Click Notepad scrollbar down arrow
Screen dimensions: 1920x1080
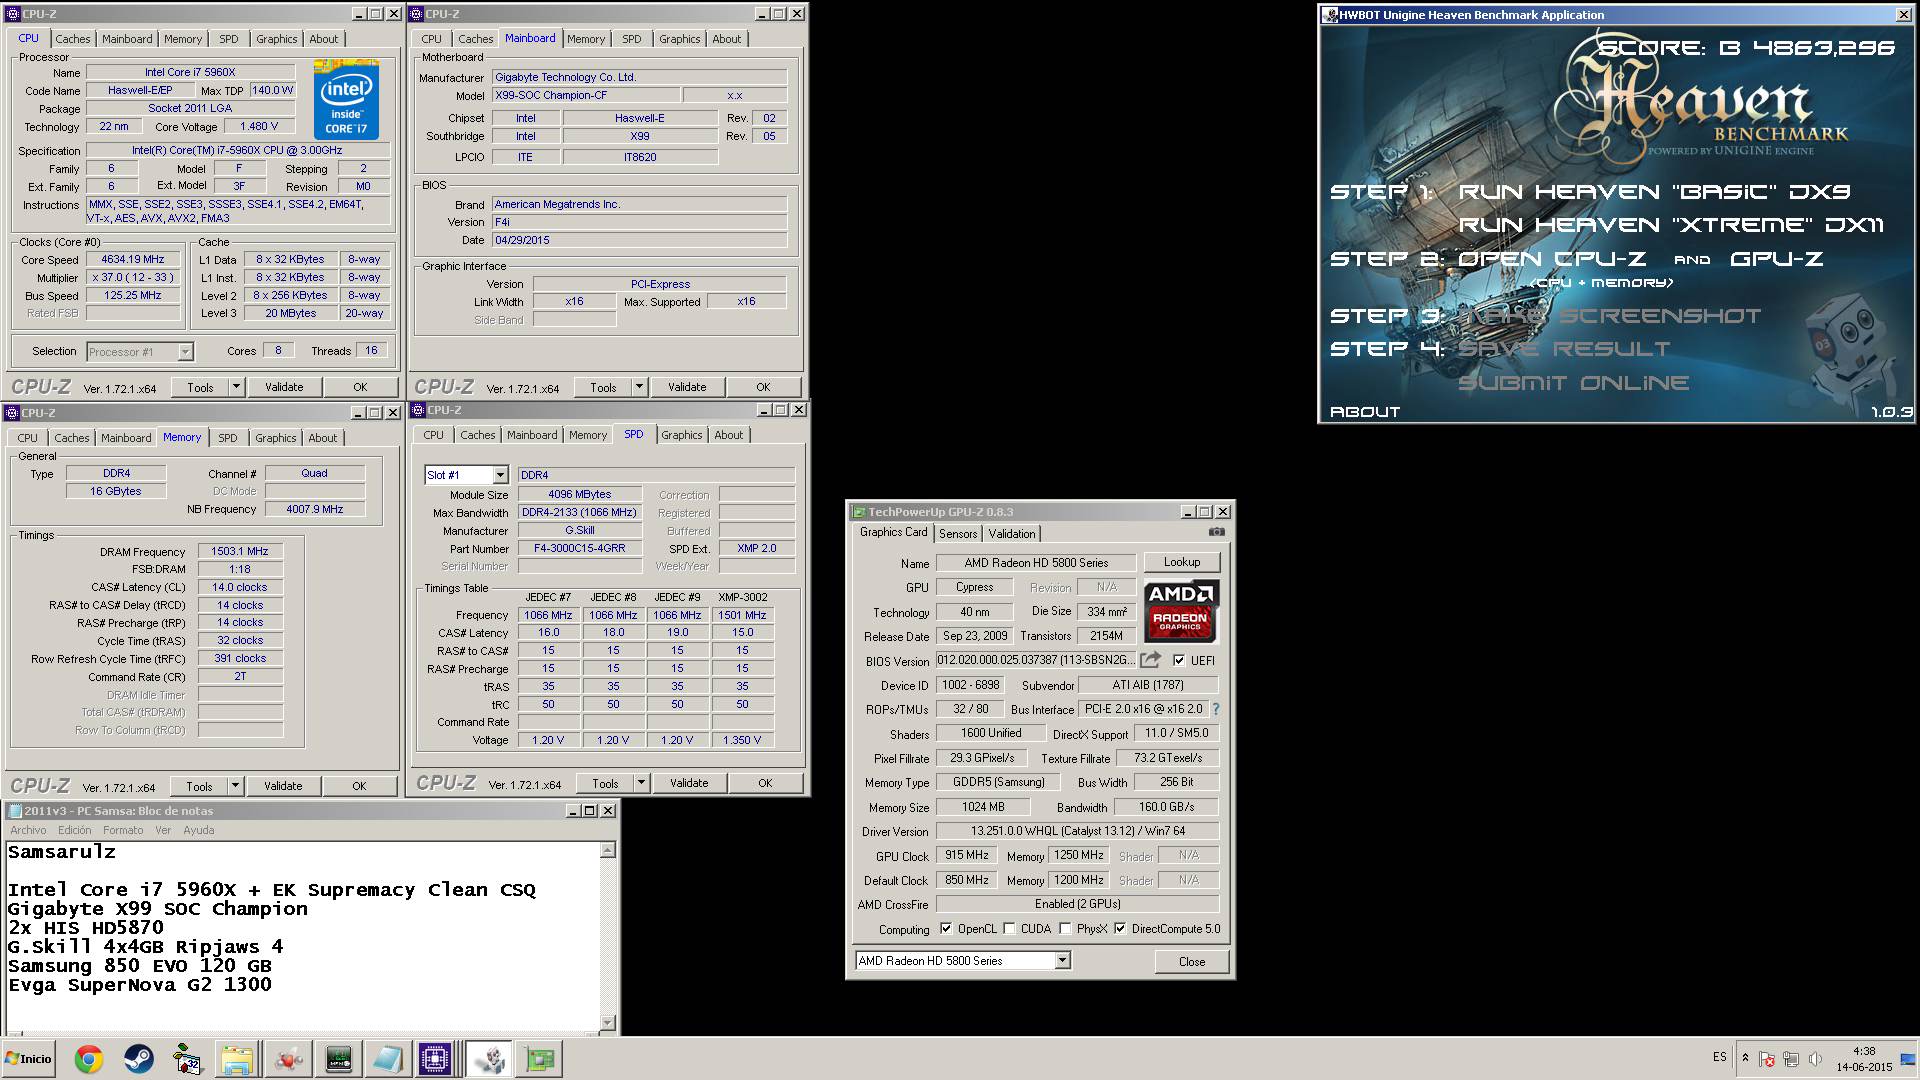click(x=607, y=1023)
